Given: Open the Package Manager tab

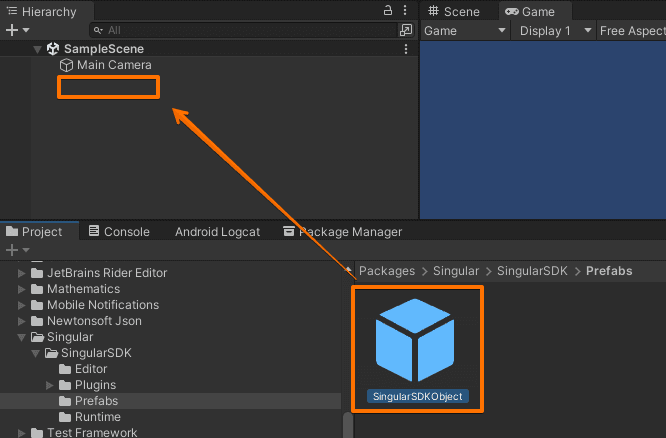Looking at the screenshot, I should [342, 231].
